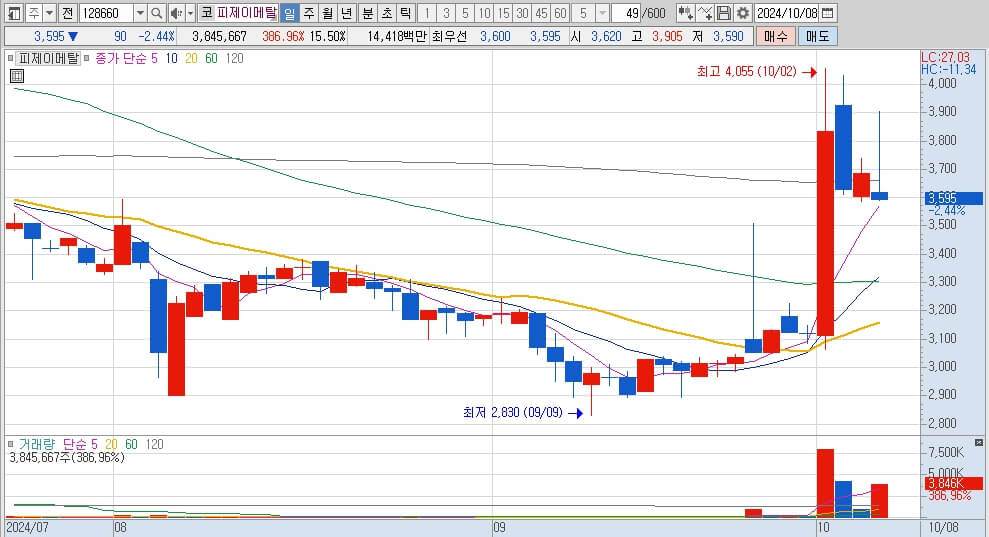Close the volume panel with small x icon
This screenshot has width=989, height=537.
(x=978, y=442)
